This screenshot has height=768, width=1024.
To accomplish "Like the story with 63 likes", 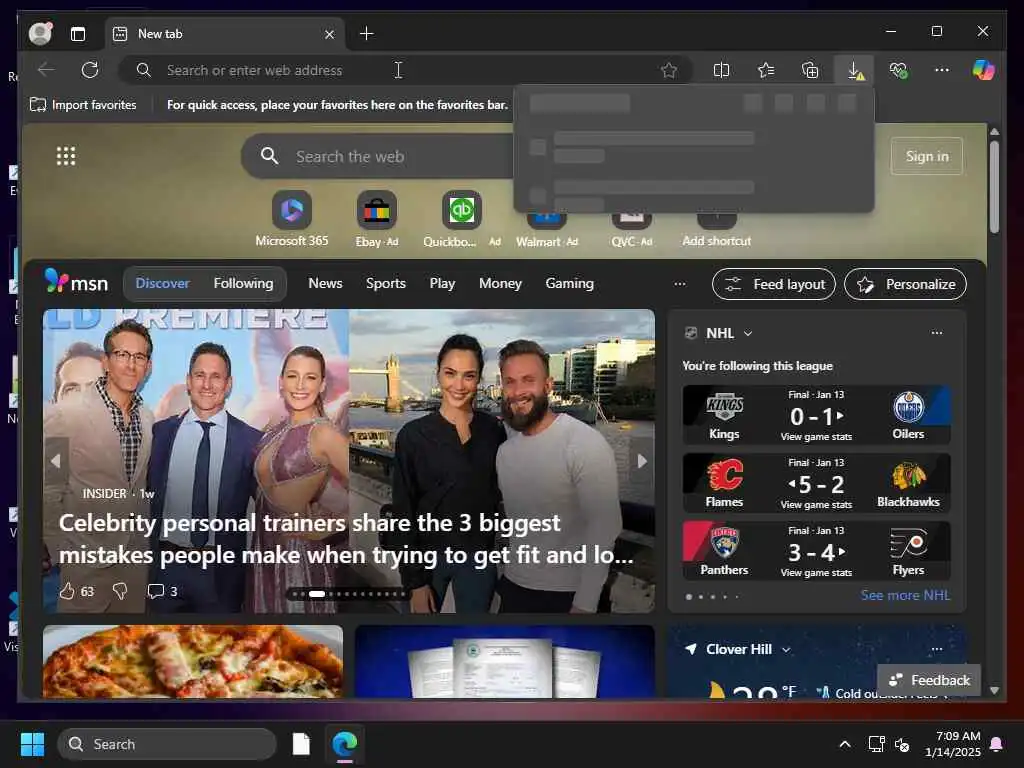I will click(x=76, y=591).
